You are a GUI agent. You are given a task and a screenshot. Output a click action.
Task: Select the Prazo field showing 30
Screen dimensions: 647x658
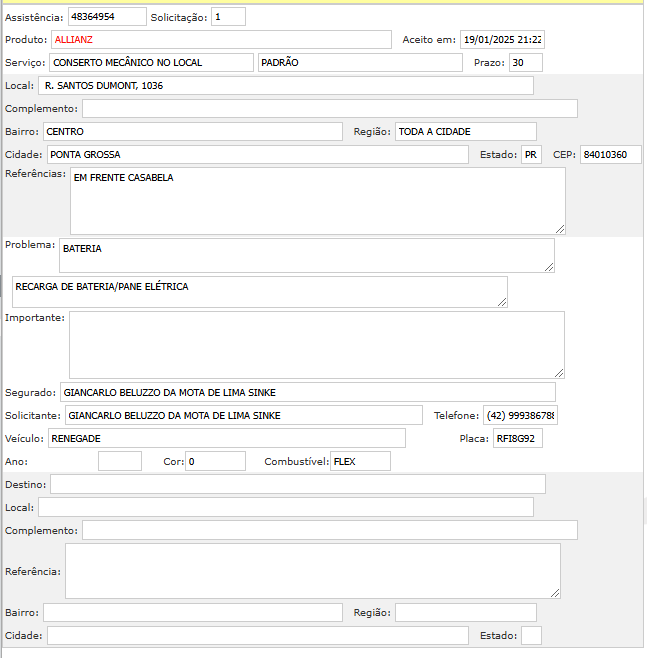pyautogui.click(x=525, y=63)
